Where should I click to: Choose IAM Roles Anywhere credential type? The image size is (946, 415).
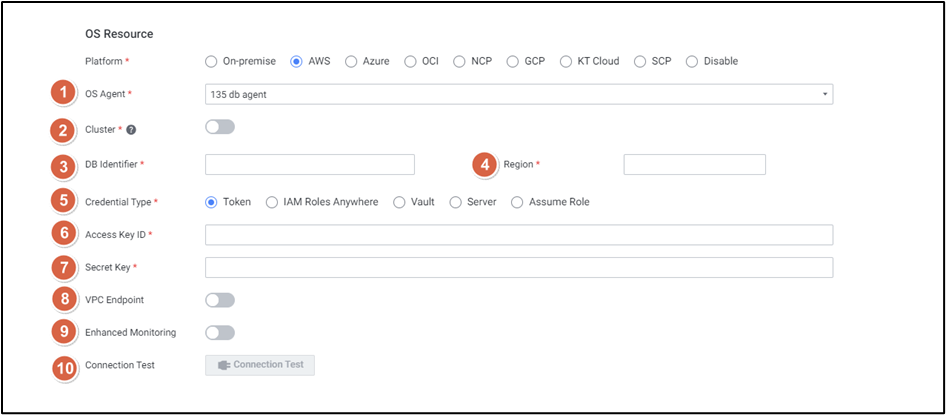pos(272,202)
